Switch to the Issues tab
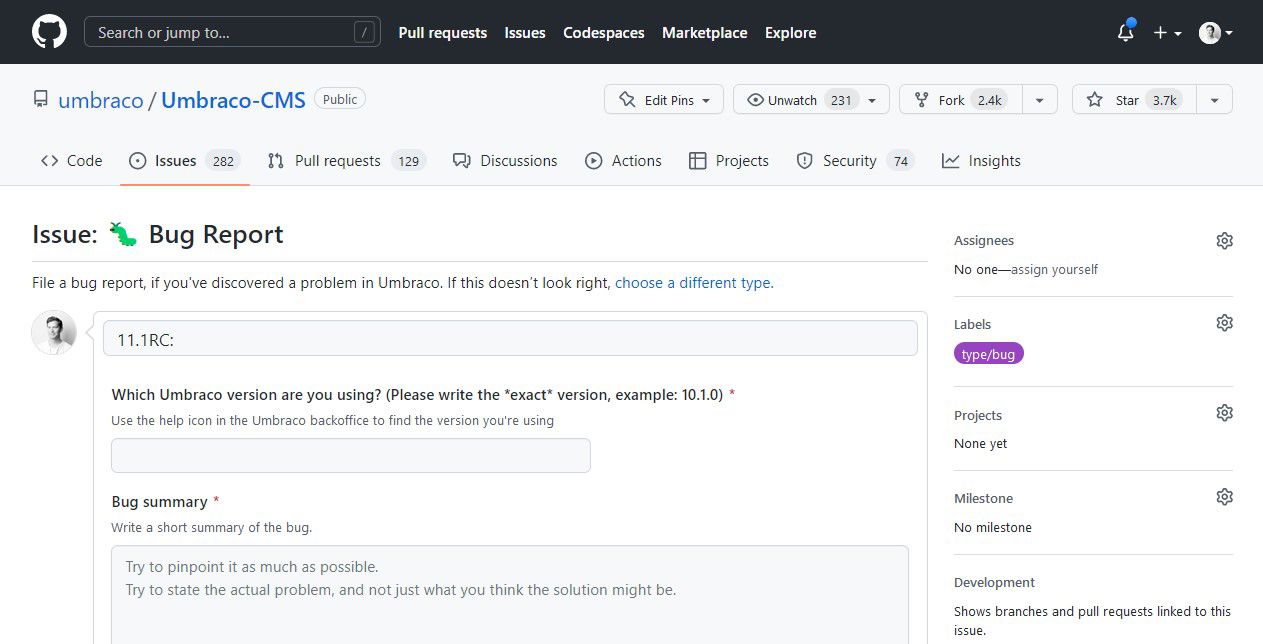The width and height of the screenshot is (1263, 644). (x=183, y=161)
